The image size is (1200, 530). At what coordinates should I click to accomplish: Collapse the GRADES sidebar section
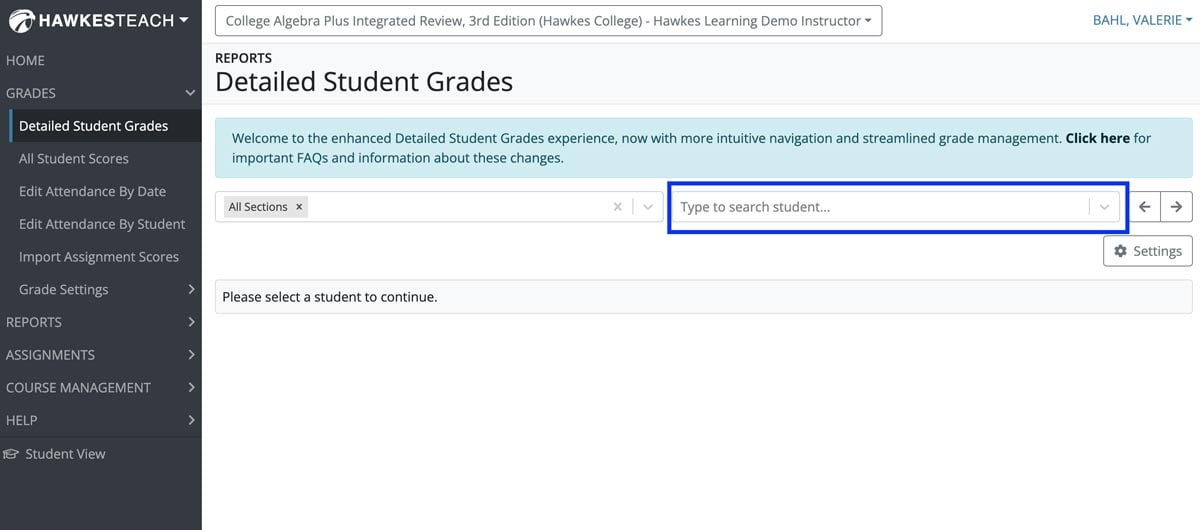click(x=190, y=93)
